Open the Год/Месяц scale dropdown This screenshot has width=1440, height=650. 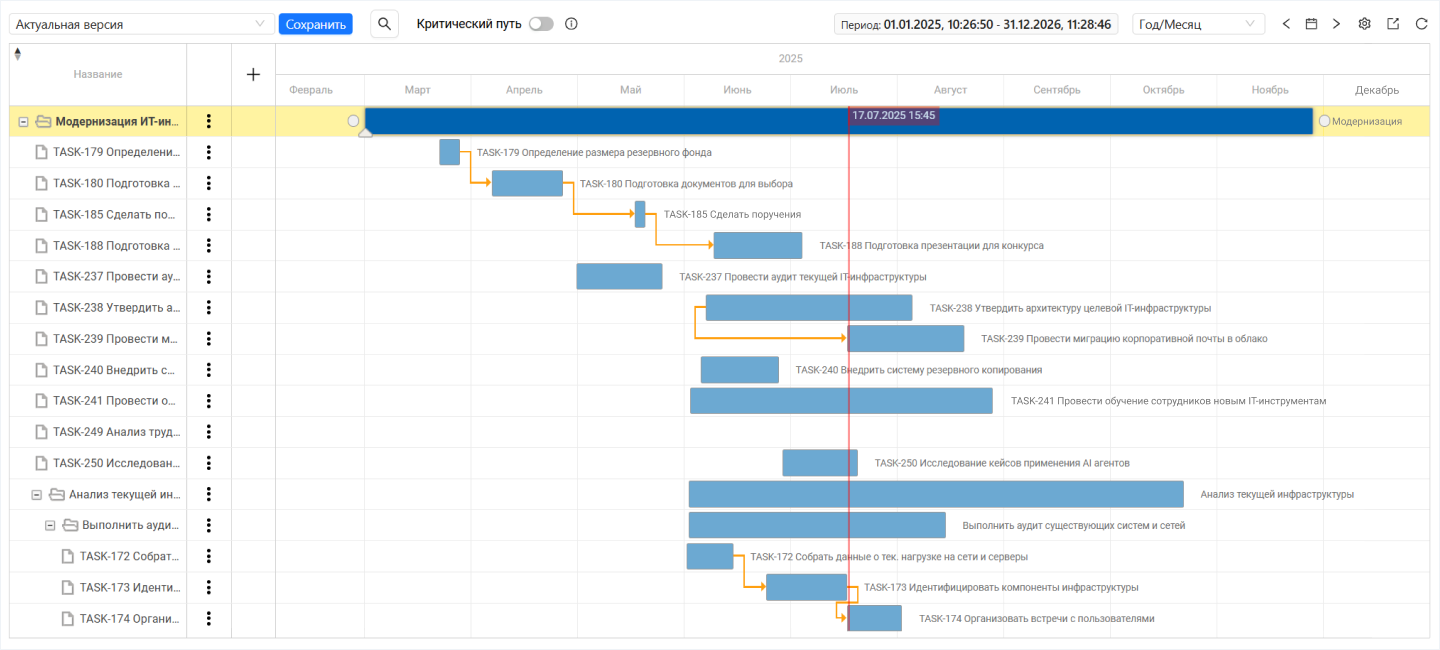point(1198,24)
